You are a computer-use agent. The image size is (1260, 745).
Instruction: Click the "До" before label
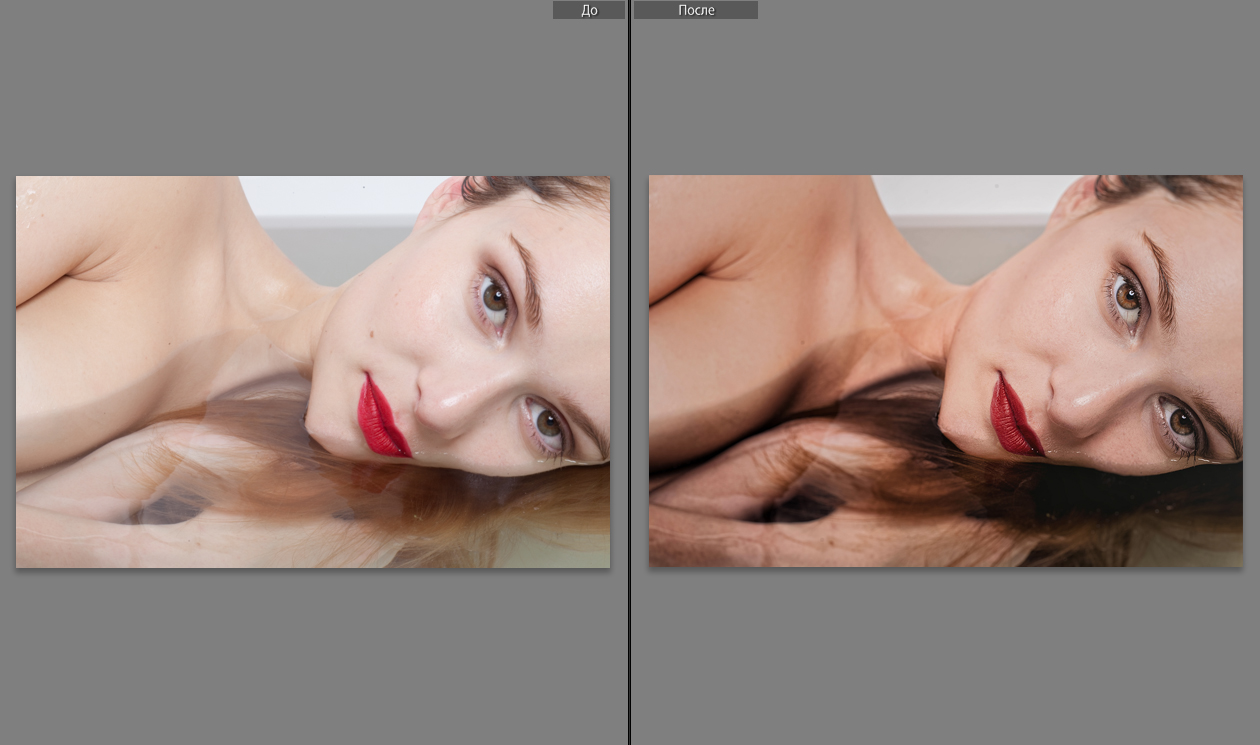(x=589, y=10)
